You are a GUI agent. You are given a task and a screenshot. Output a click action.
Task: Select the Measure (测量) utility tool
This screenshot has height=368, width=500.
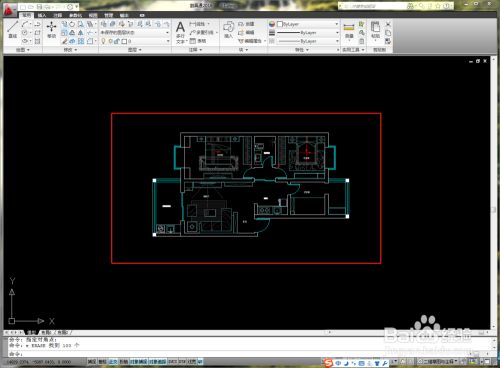point(349,30)
